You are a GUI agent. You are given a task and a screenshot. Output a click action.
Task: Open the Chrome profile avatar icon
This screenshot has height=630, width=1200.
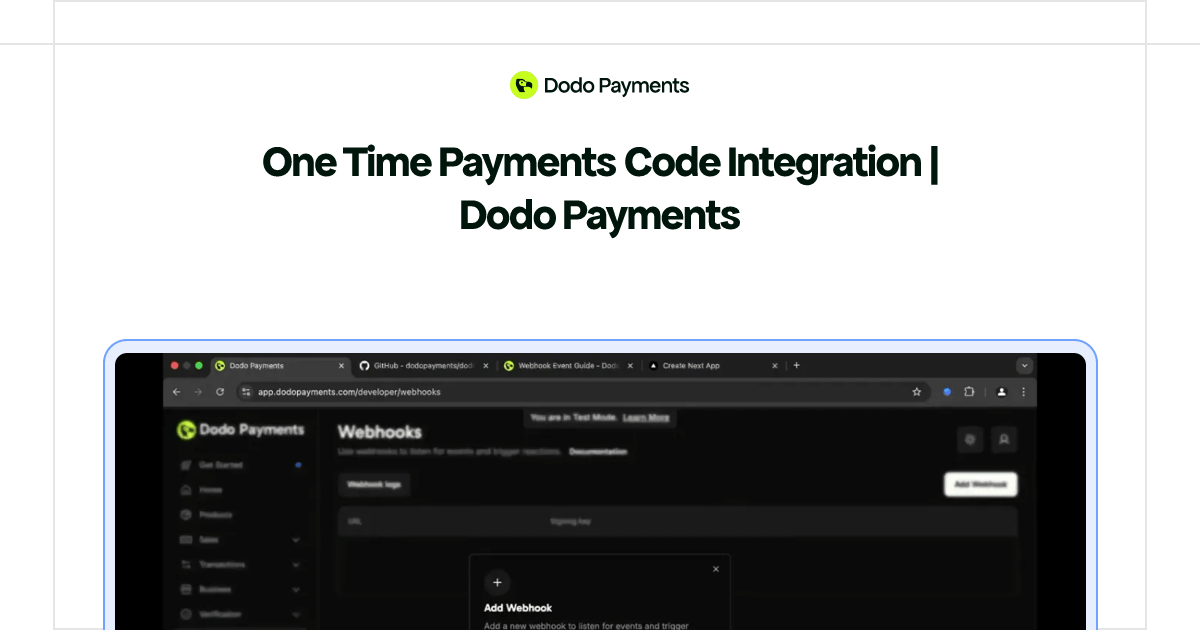[x=1002, y=392]
